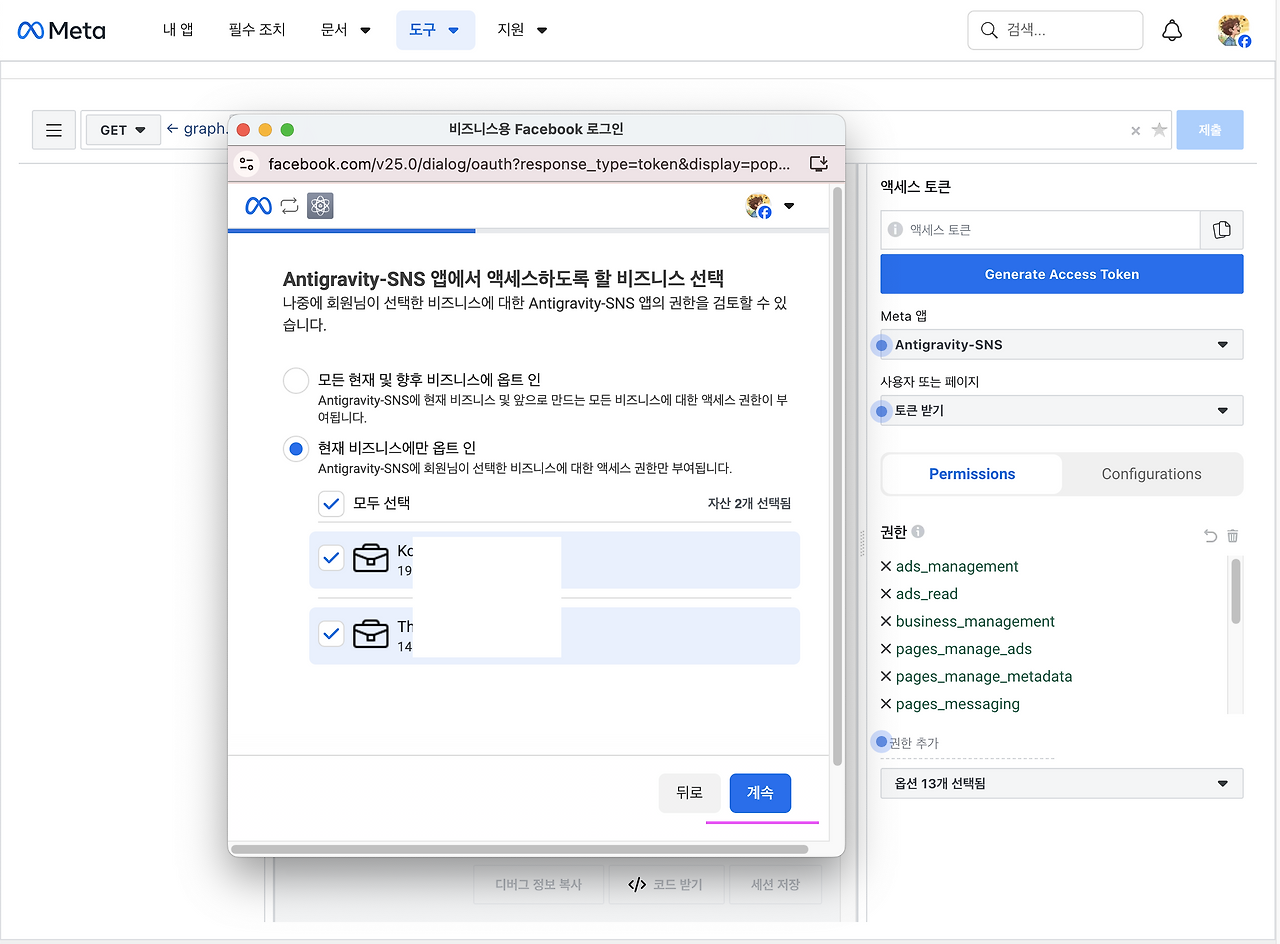Switch to the Permissions tab
Viewport: 1280px width, 944px height.
972,474
